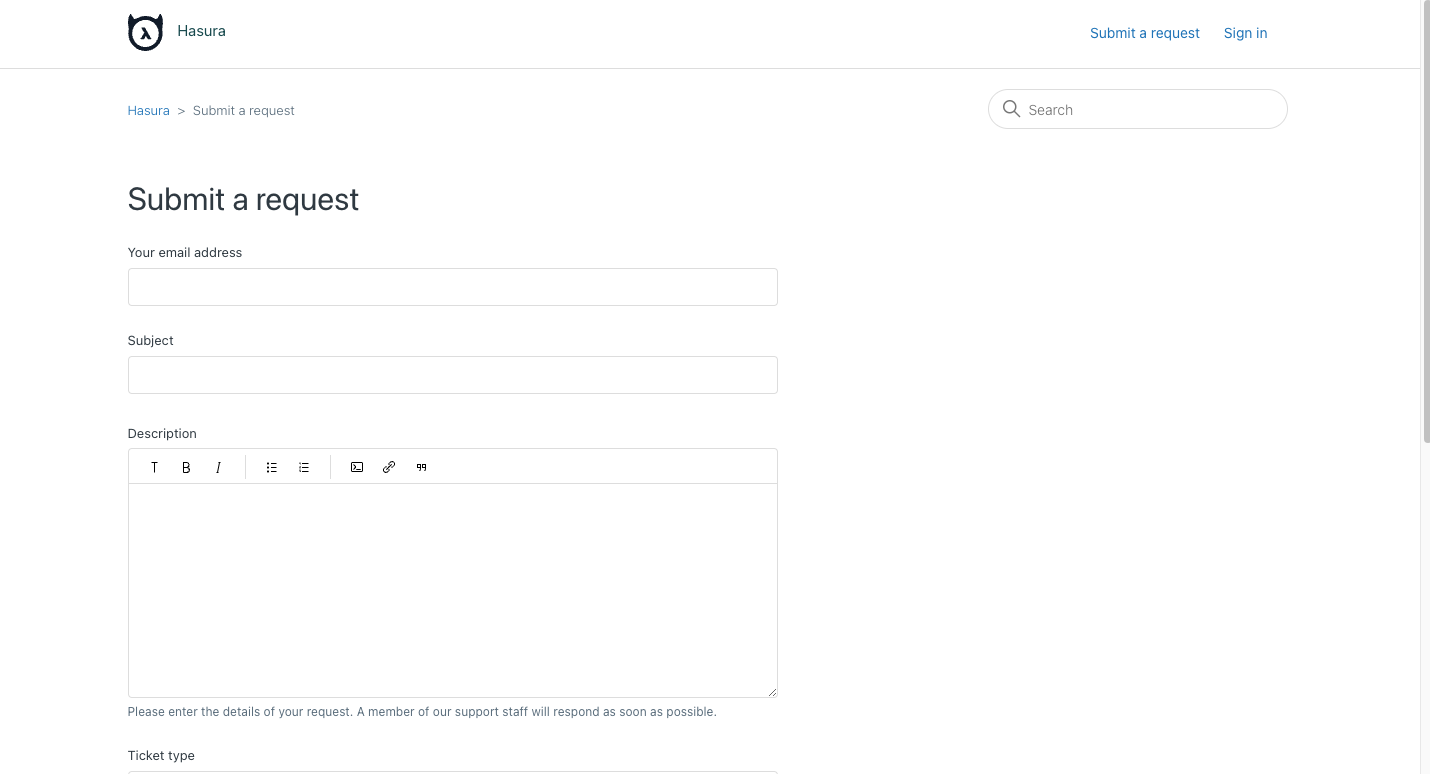Screen dimensions: 1430x774
Task: Click inside the Subject field
Action: click(x=452, y=375)
